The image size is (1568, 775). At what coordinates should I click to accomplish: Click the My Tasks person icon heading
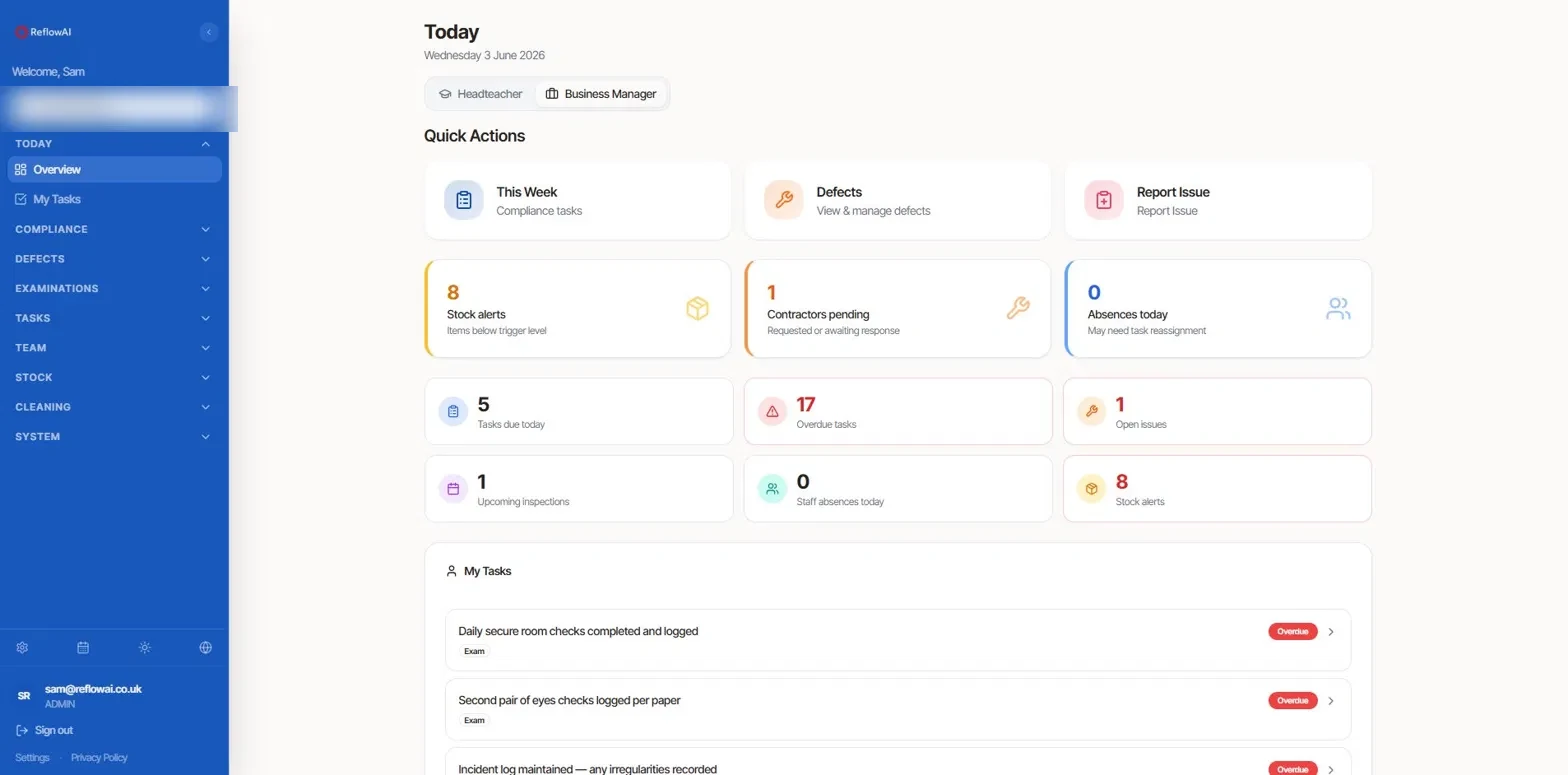[451, 571]
